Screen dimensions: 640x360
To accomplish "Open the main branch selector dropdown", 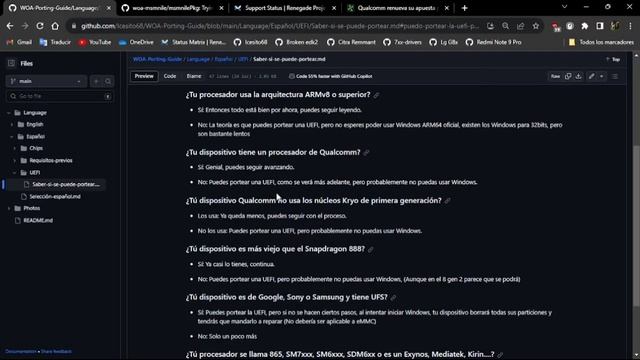I will click(x=46, y=81).
